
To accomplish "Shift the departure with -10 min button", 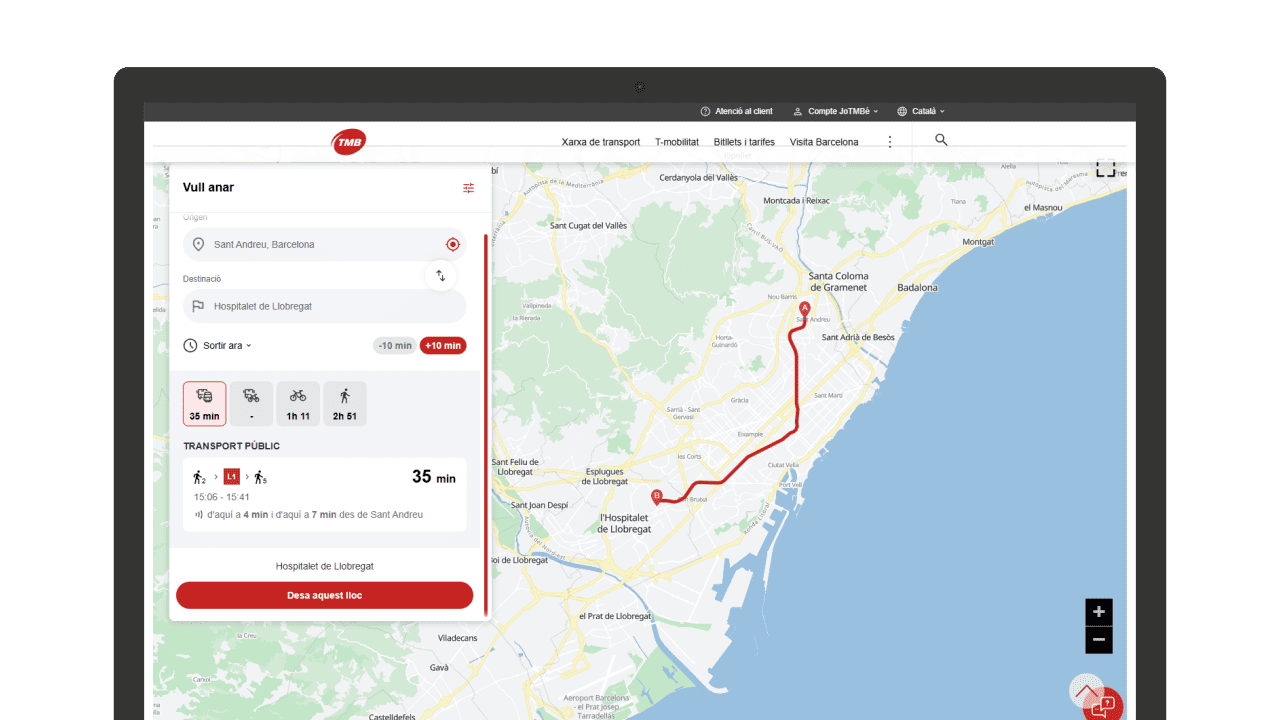I will (x=395, y=345).
